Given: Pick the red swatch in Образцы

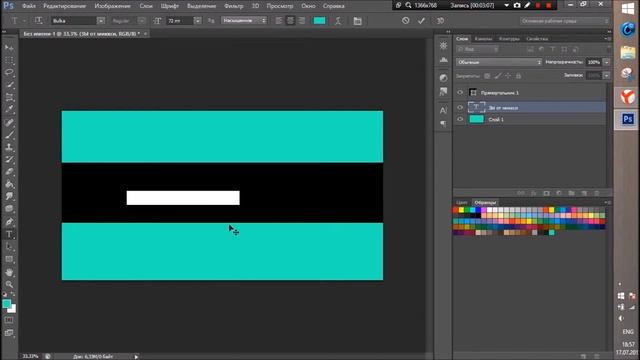Looking at the screenshot, I should point(456,210).
